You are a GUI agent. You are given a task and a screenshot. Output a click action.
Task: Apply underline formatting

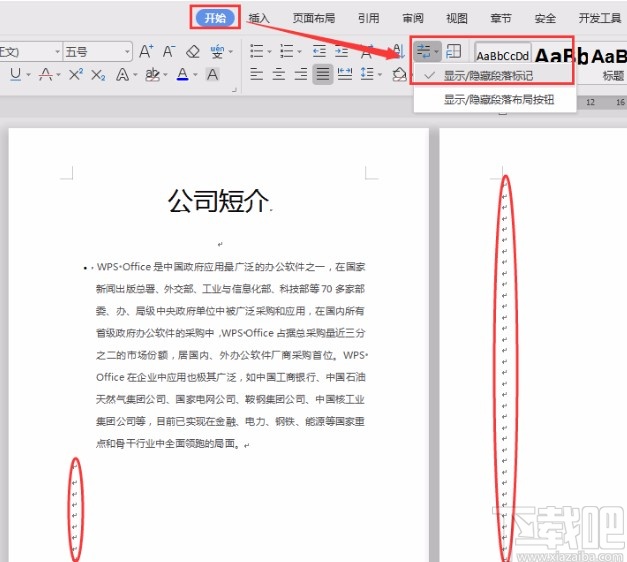click(x=15, y=74)
